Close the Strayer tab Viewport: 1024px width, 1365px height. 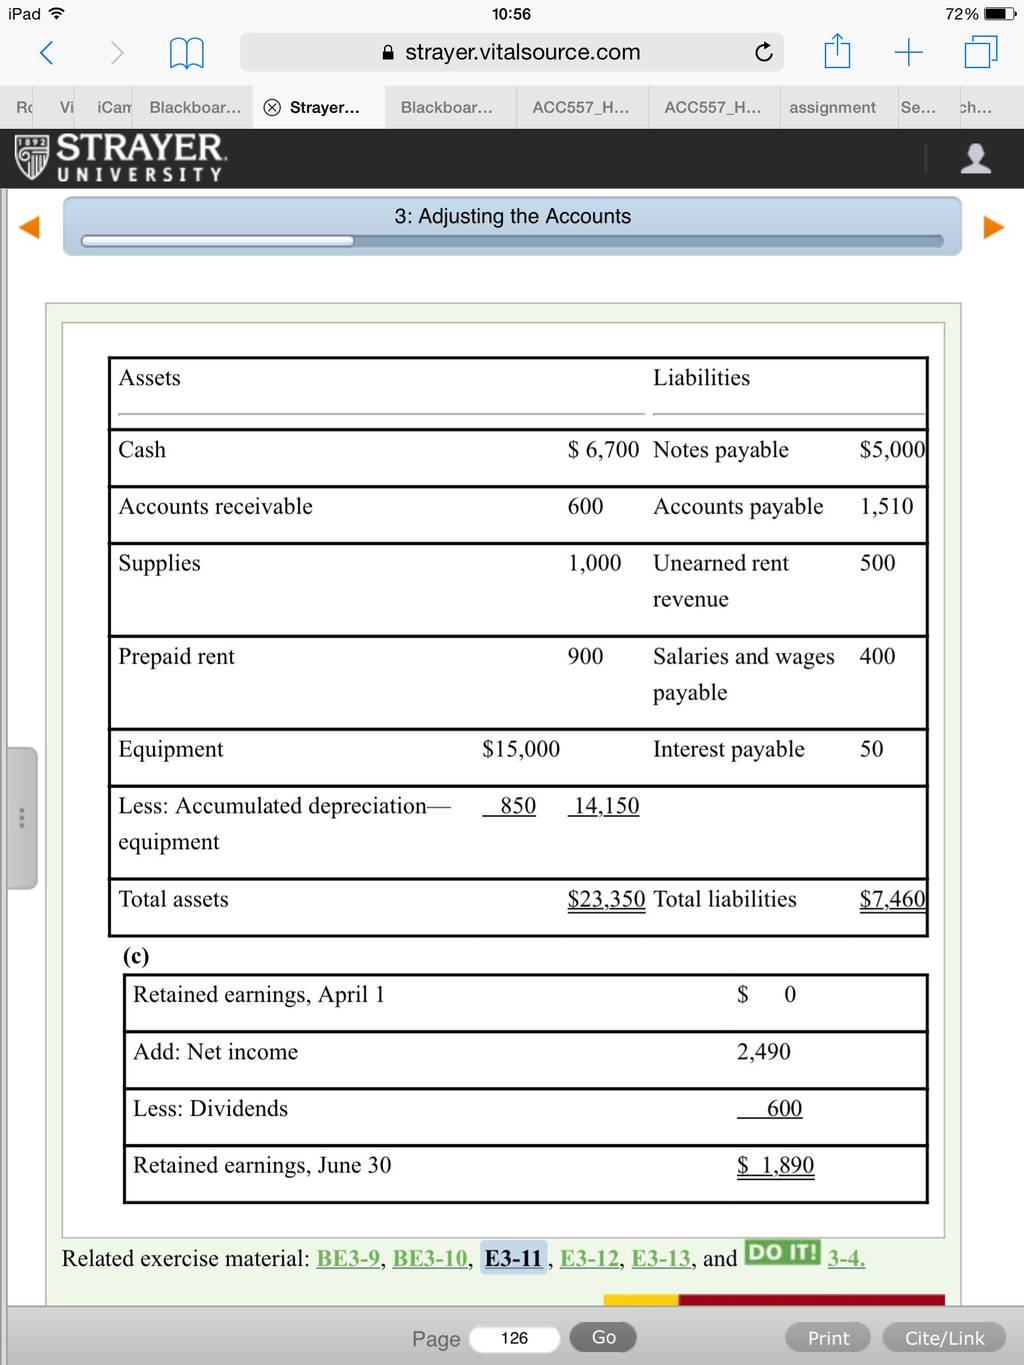tap(272, 108)
